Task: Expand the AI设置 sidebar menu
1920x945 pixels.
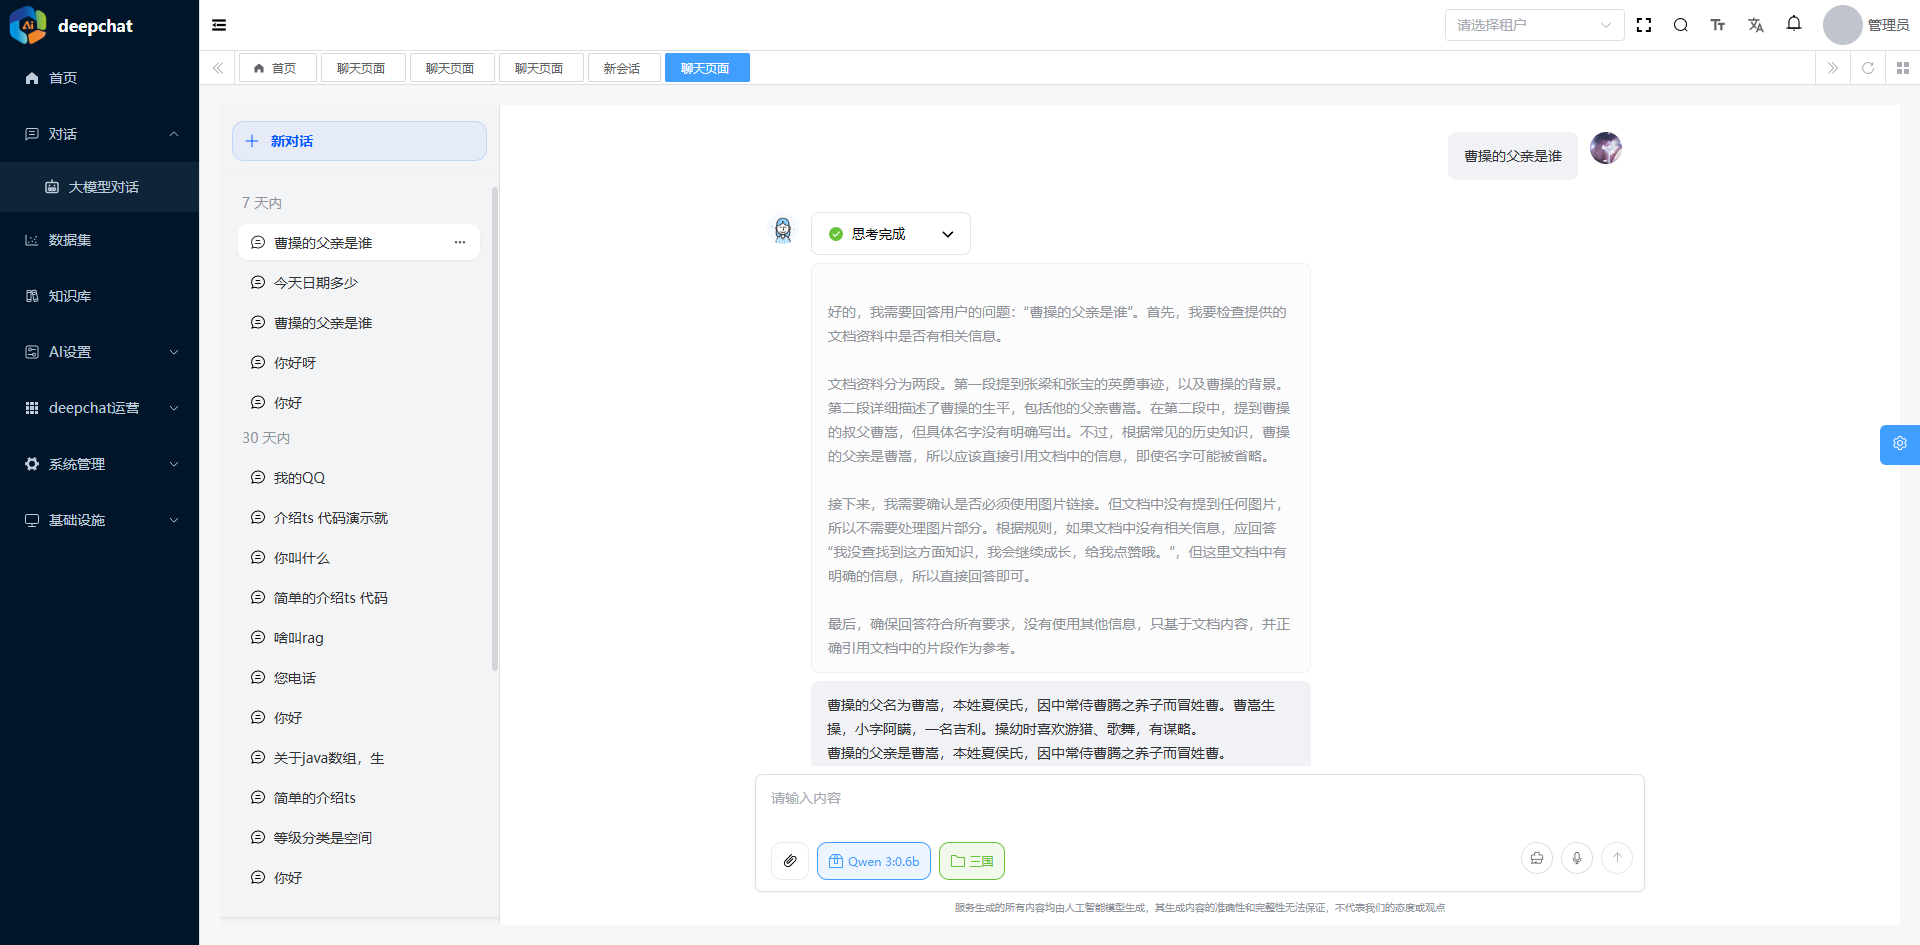Action: (99, 352)
